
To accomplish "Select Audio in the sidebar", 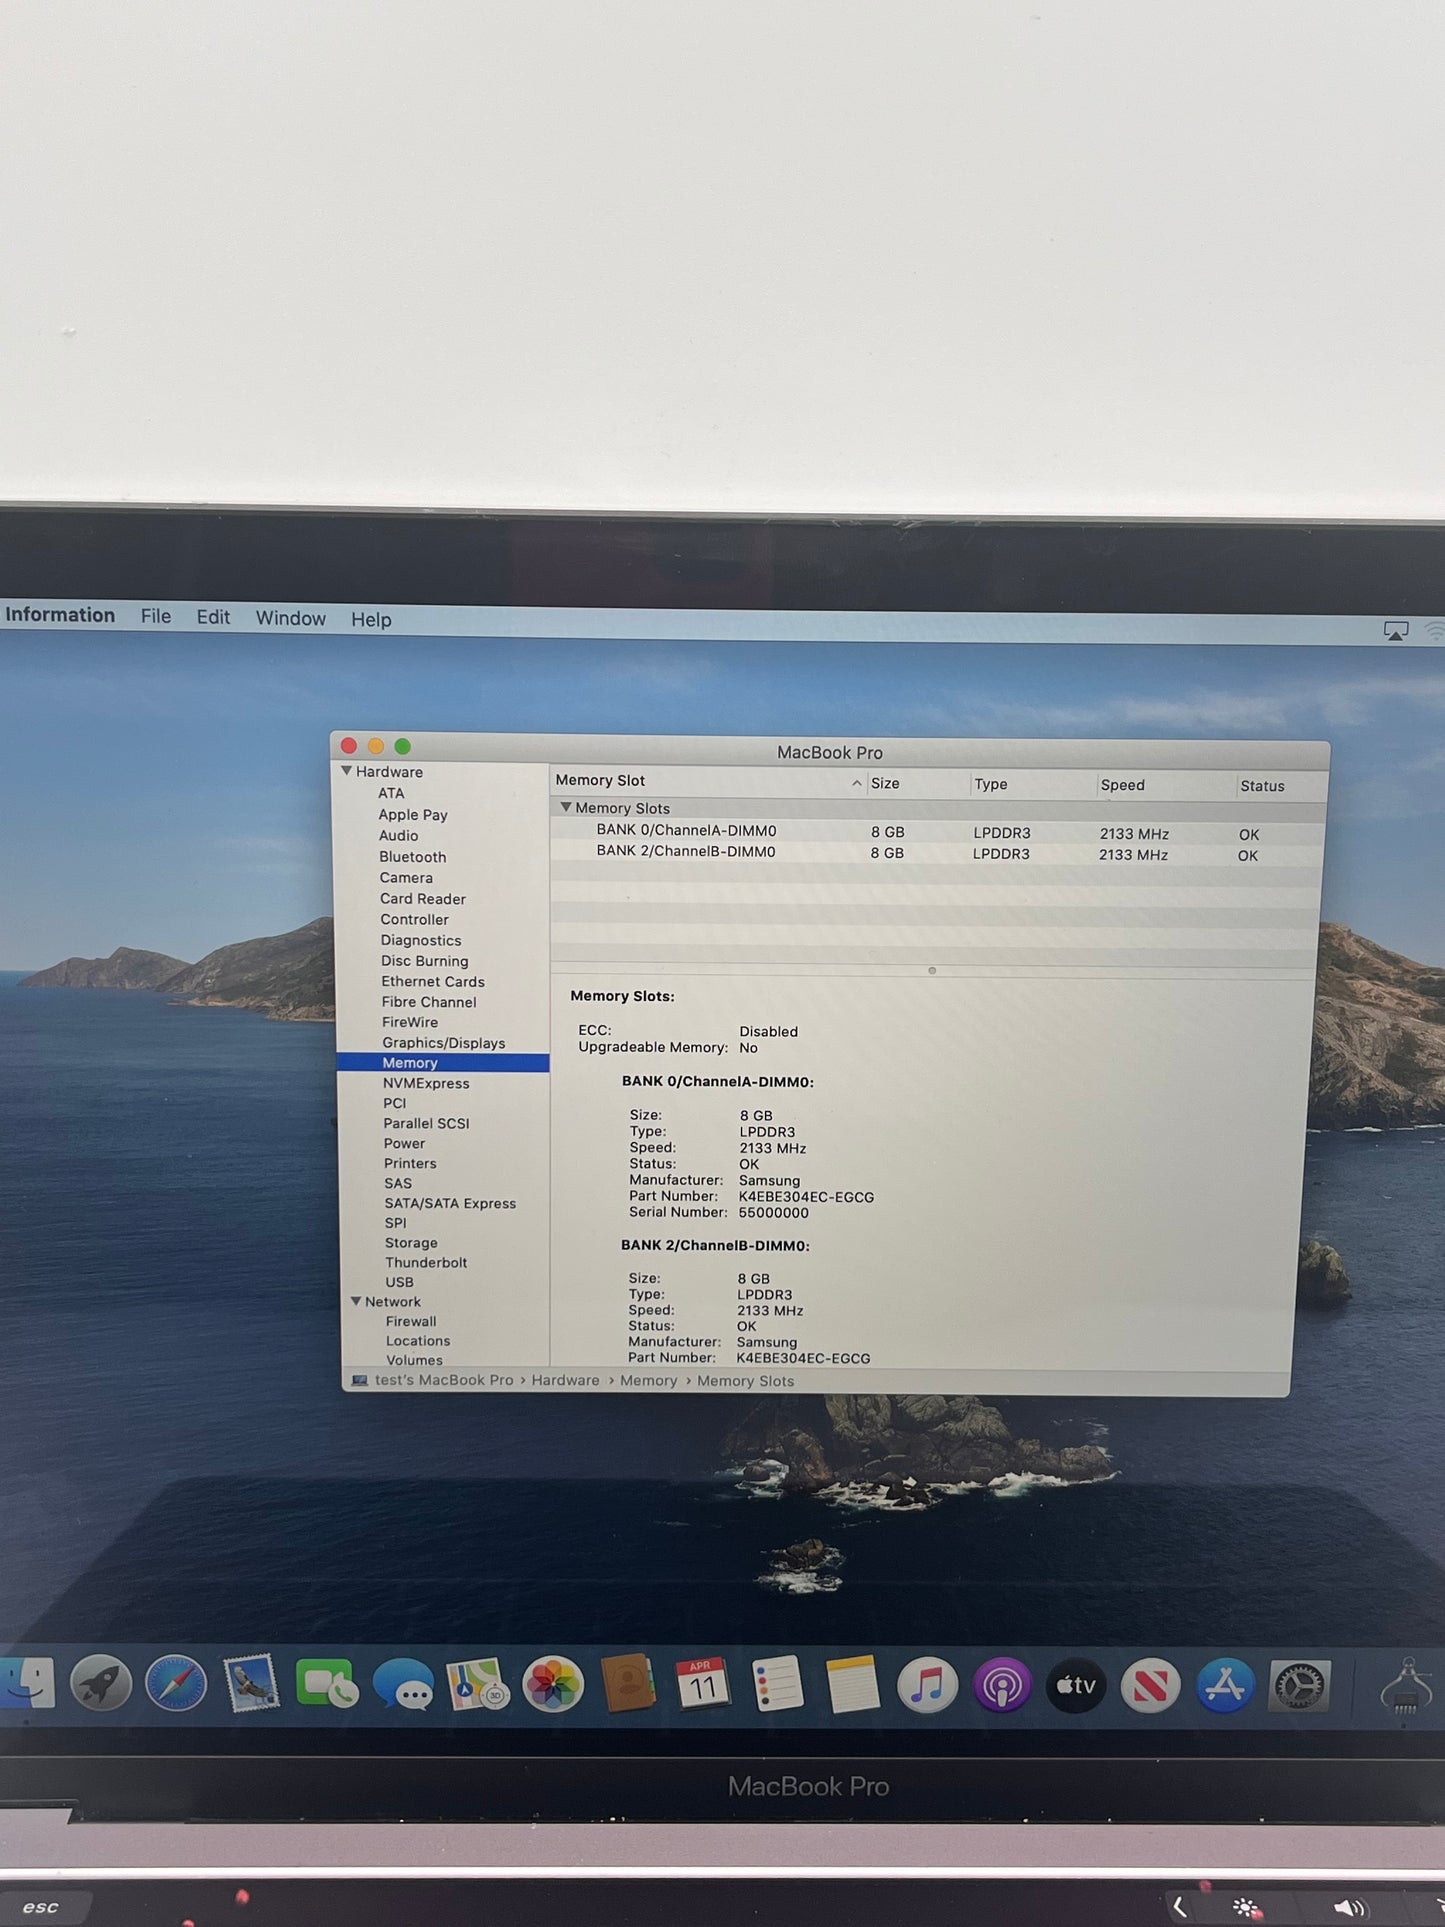I will 398,836.
